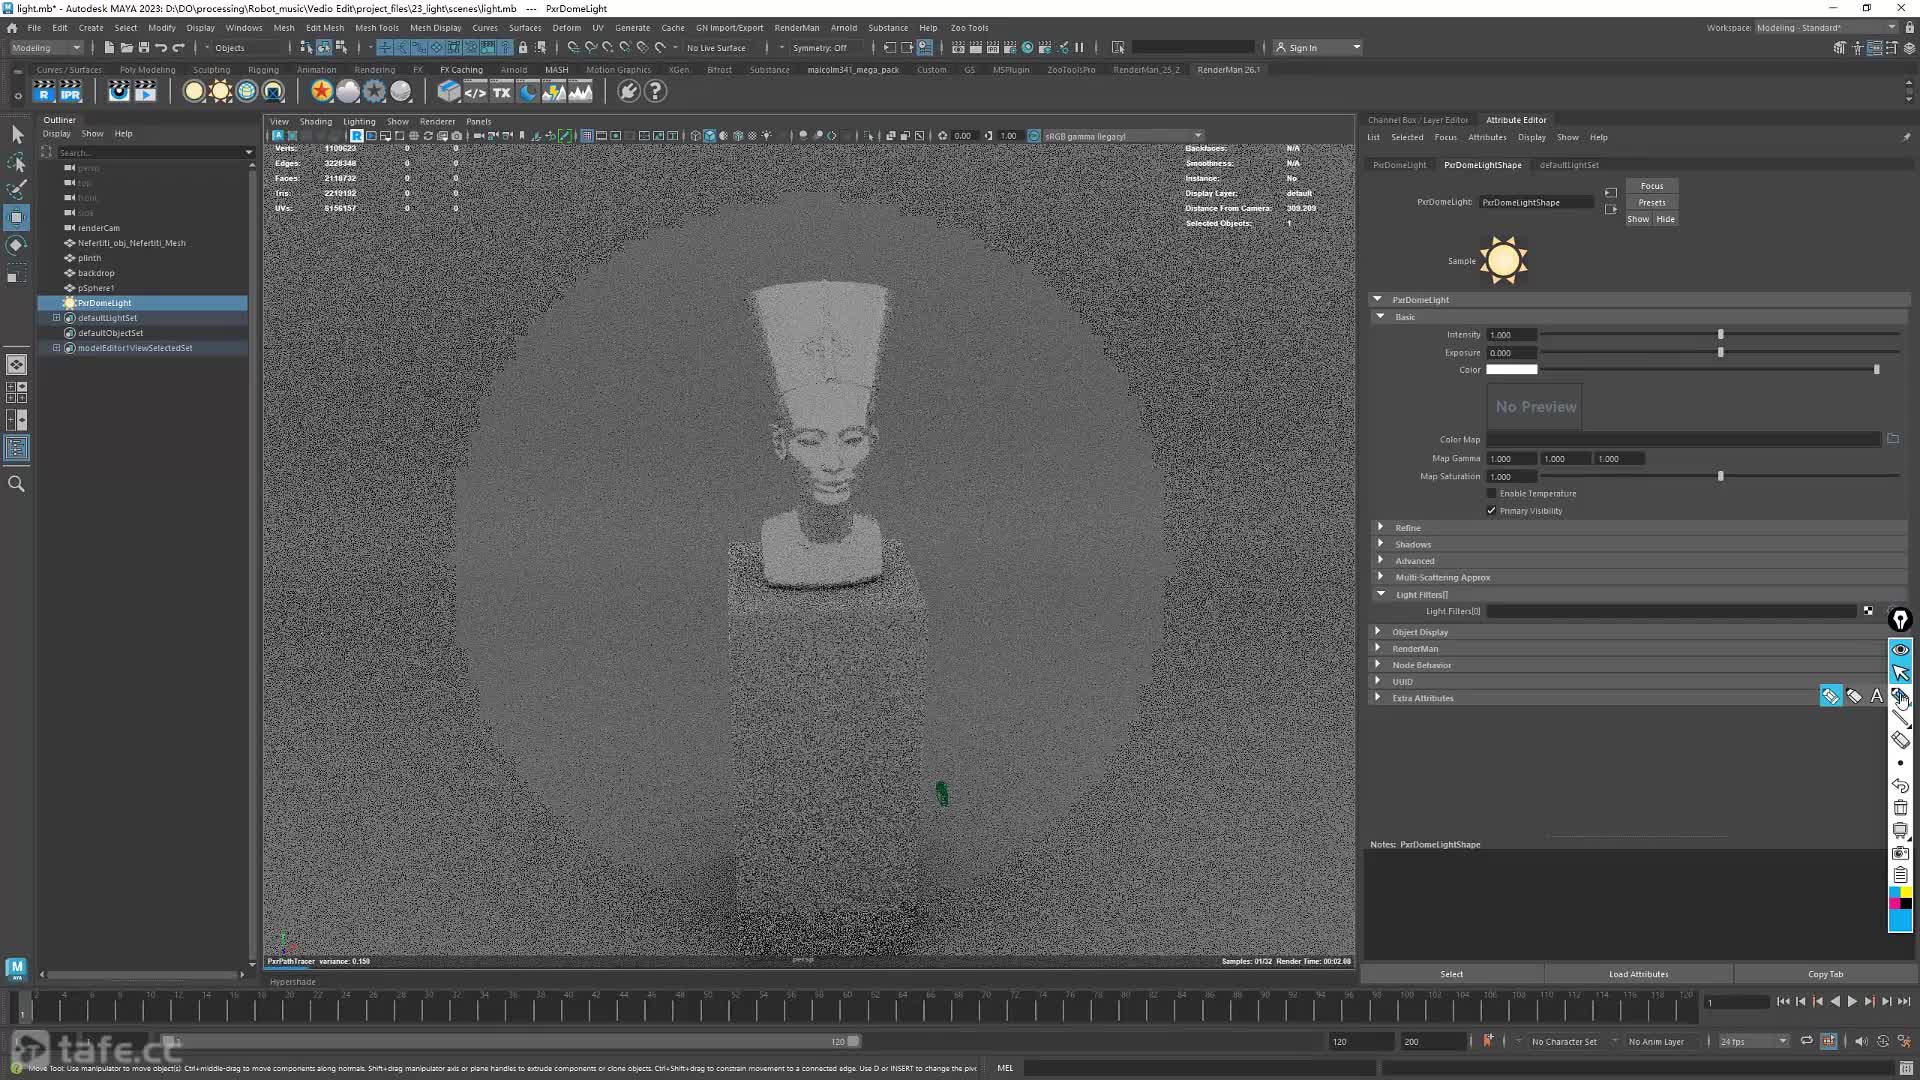Click the play forward button
This screenshot has height=1080, width=1920.
tap(1852, 1001)
